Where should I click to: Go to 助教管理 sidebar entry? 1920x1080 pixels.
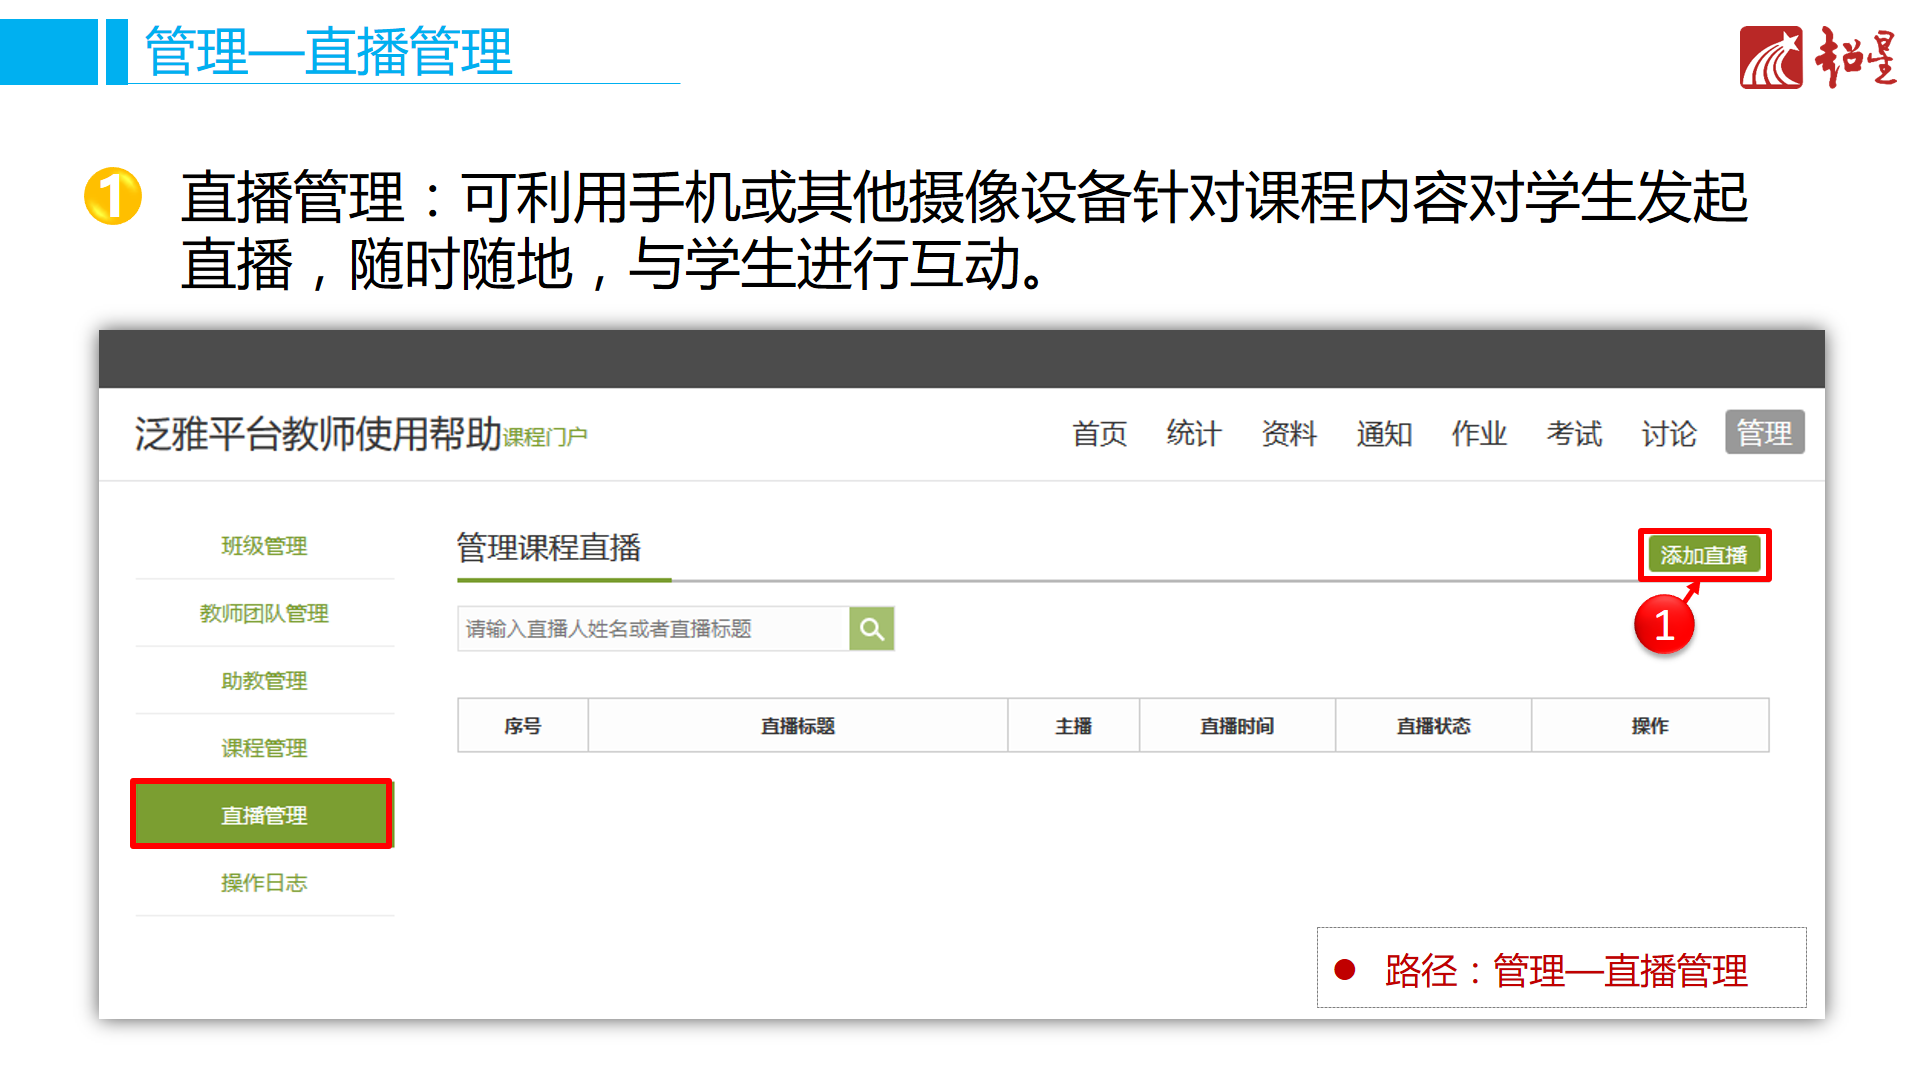(x=264, y=681)
